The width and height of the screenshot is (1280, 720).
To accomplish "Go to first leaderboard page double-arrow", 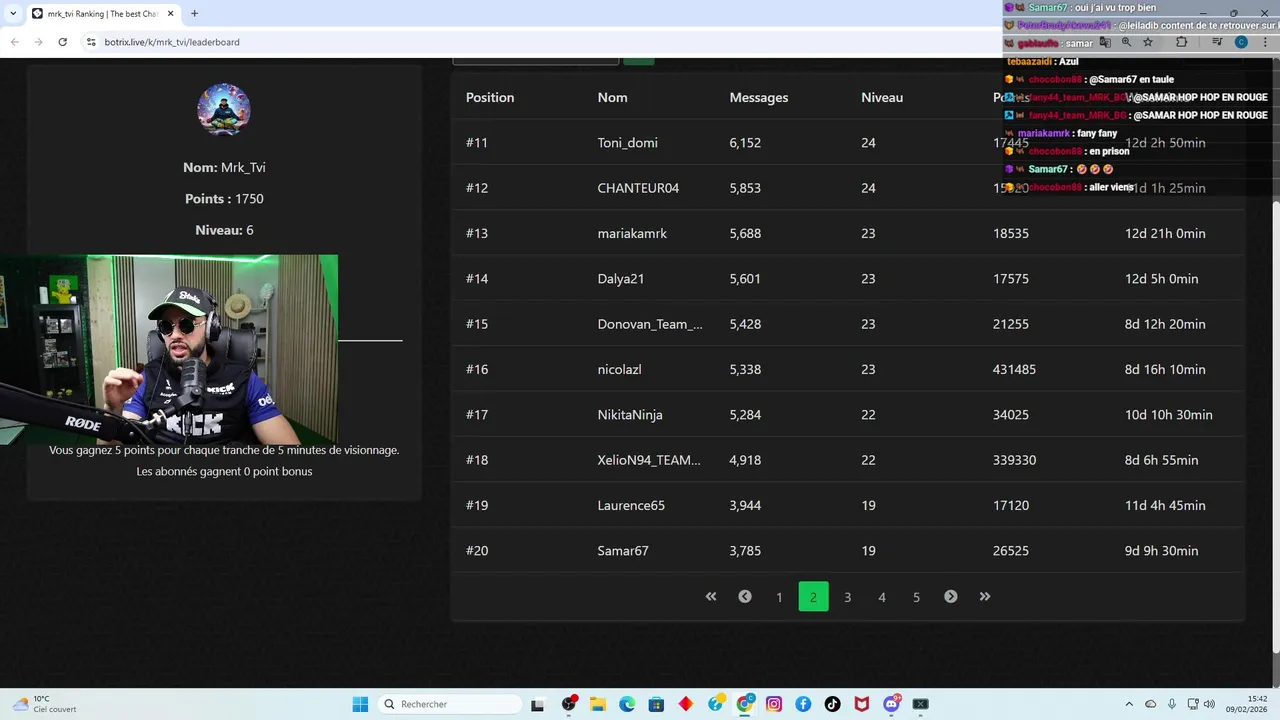I will [711, 597].
